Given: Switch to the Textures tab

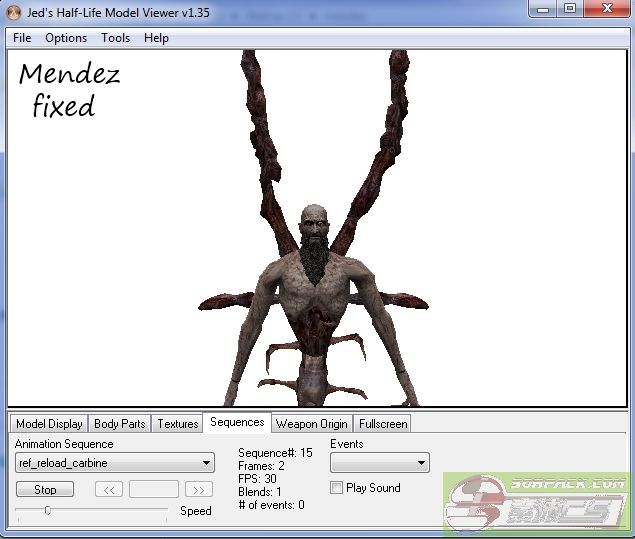Looking at the screenshot, I should click(178, 424).
